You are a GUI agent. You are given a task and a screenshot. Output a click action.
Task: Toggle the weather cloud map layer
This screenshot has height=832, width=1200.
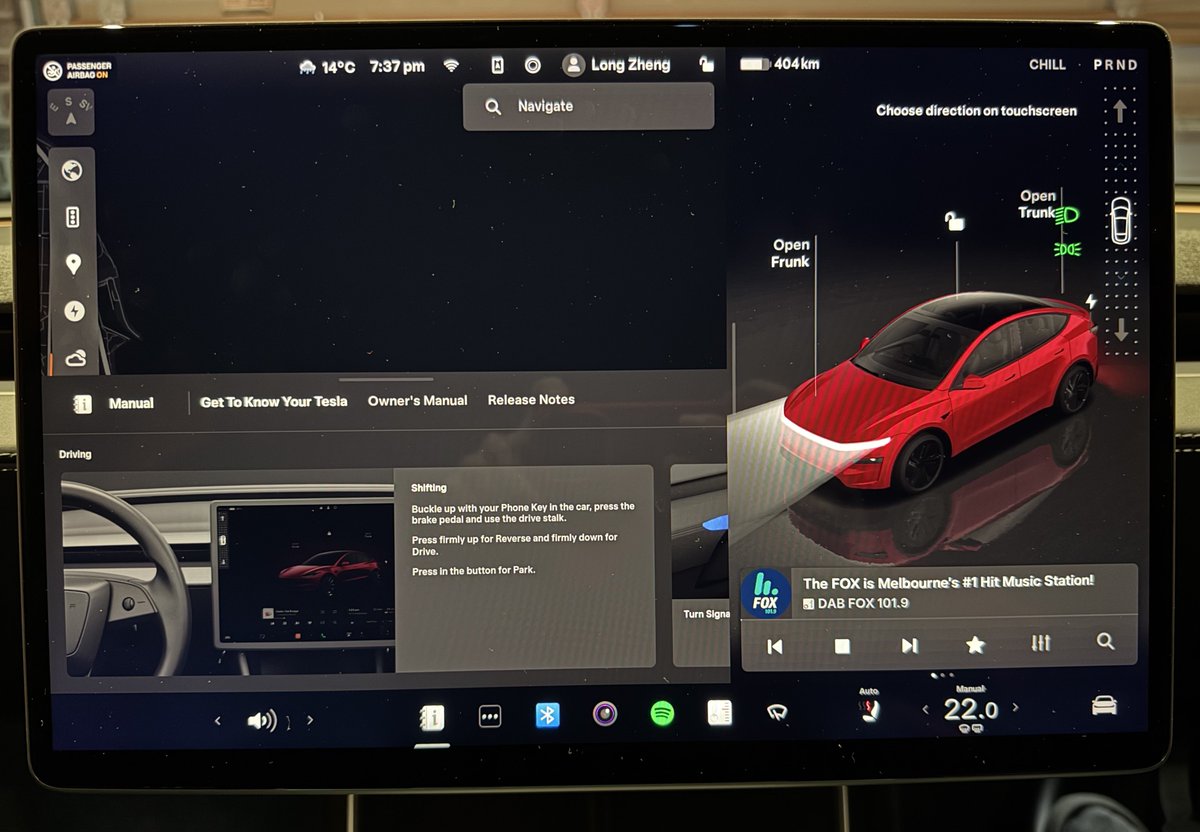[x=74, y=358]
